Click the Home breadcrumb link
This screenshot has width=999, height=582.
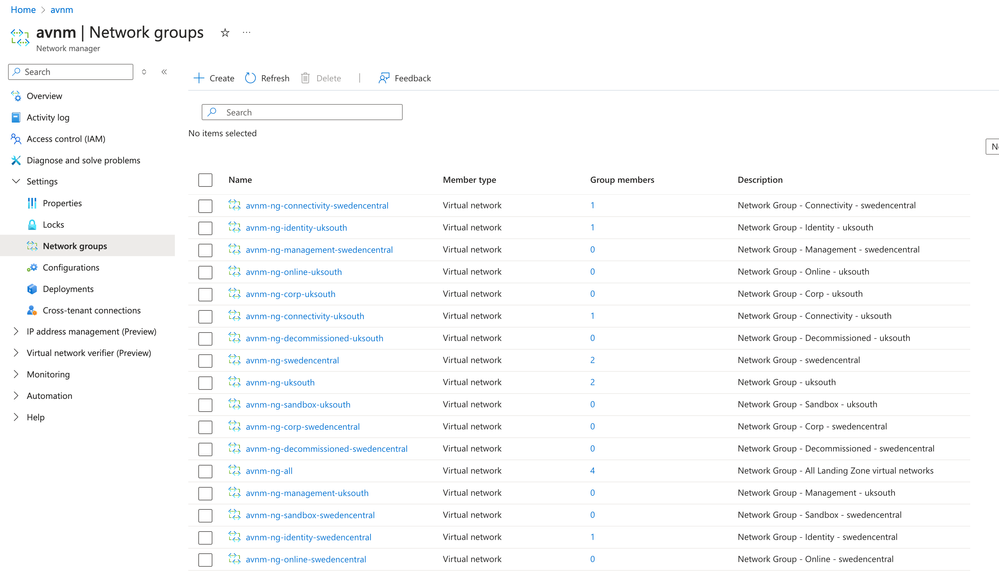pyautogui.click(x=23, y=10)
